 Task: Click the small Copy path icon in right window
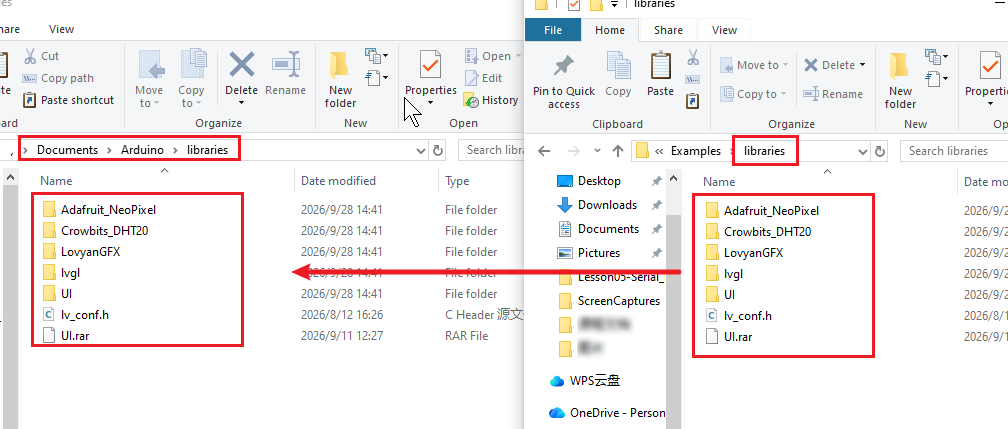[692, 79]
